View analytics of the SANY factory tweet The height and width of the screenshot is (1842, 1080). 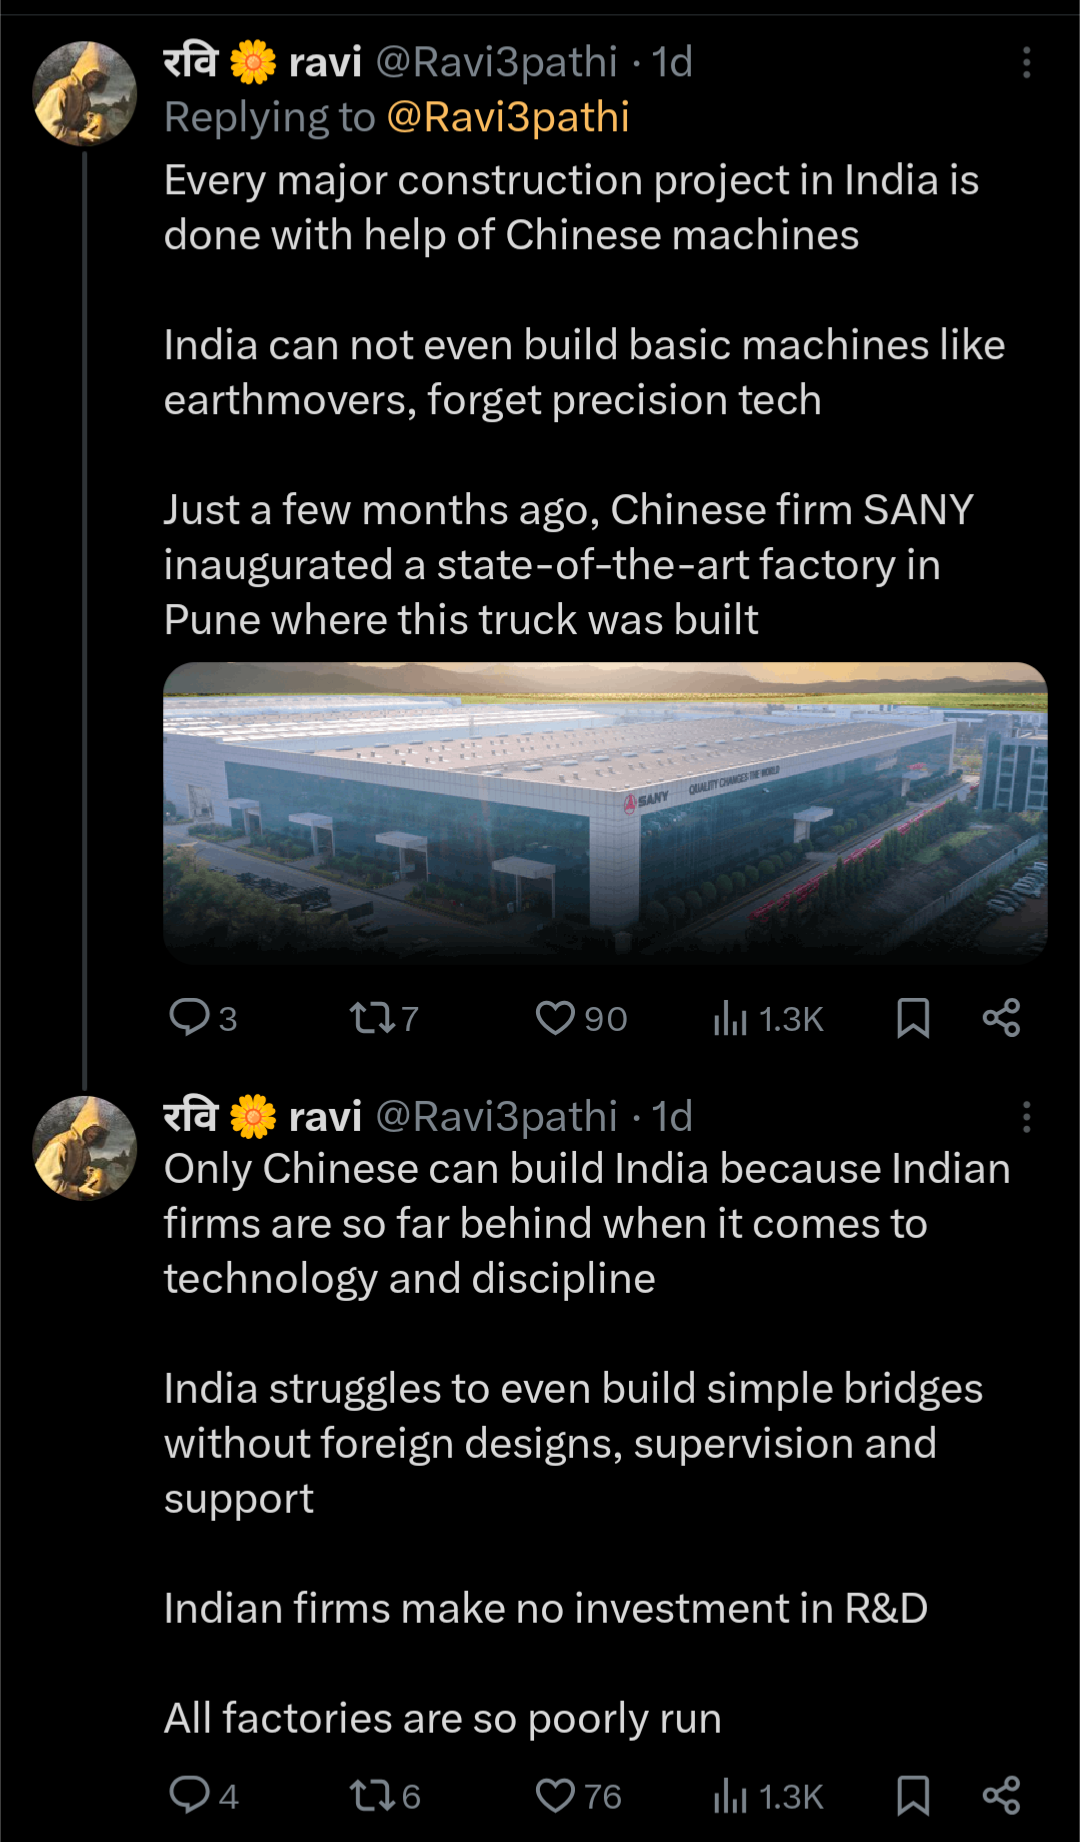pyautogui.click(x=731, y=1019)
